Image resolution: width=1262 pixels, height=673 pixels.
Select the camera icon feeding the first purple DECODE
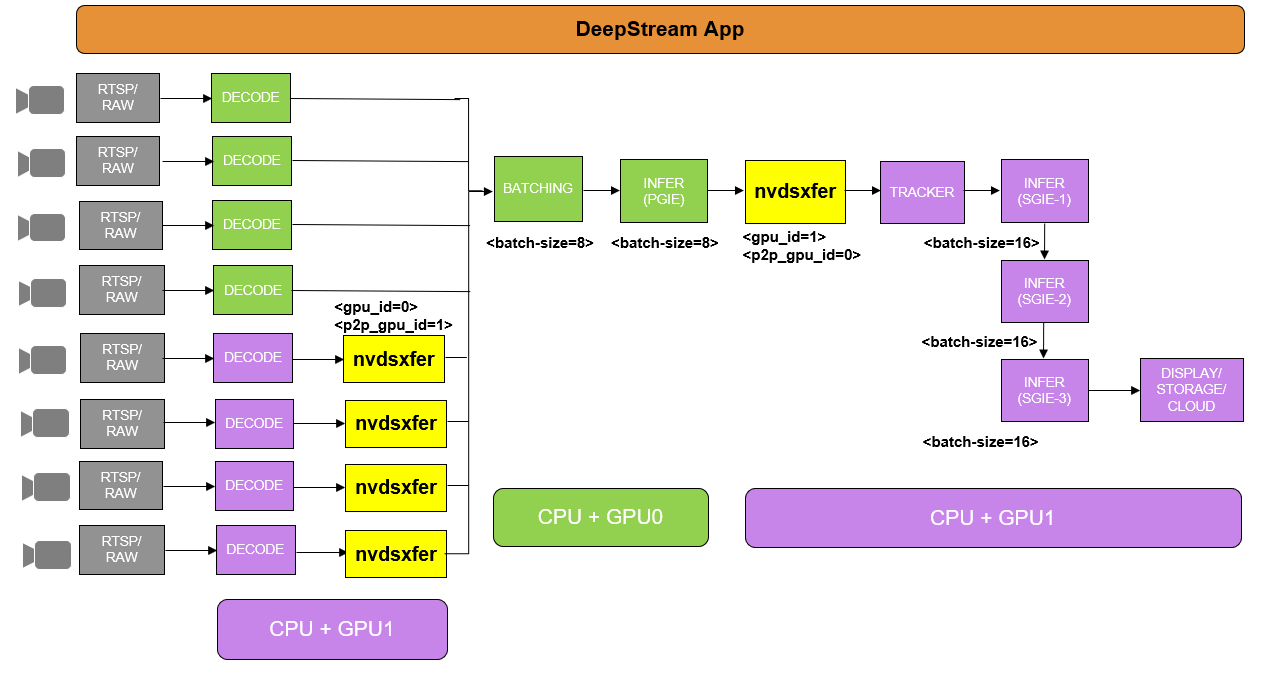[45, 360]
